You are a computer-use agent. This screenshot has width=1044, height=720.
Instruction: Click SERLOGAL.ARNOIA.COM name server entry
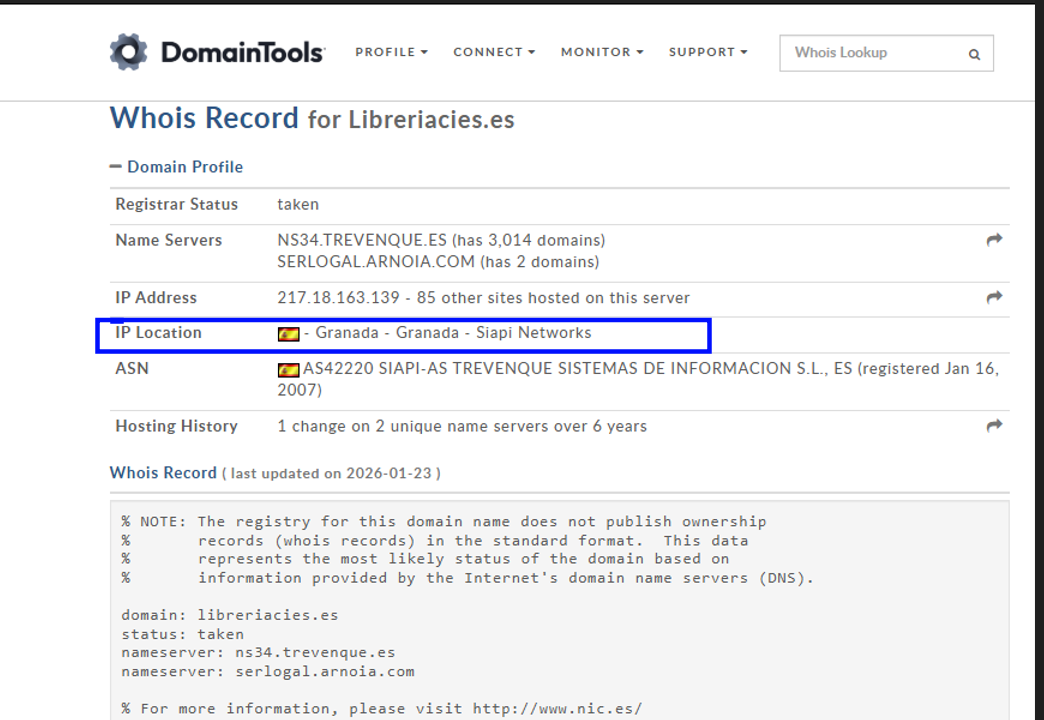point(438,262)
